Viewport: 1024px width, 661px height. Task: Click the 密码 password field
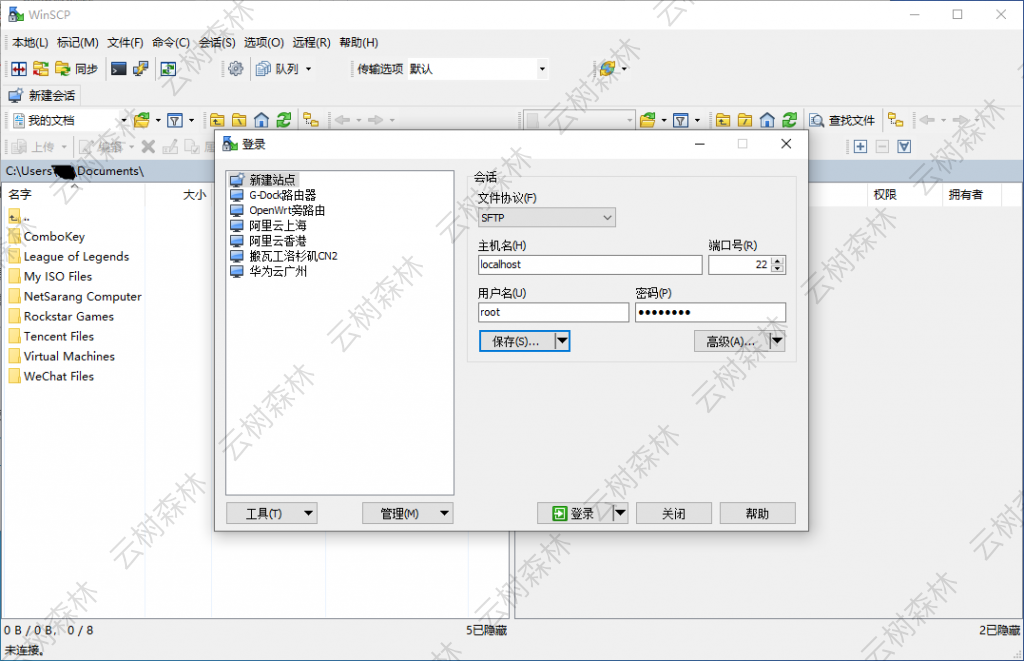point(710,312)
